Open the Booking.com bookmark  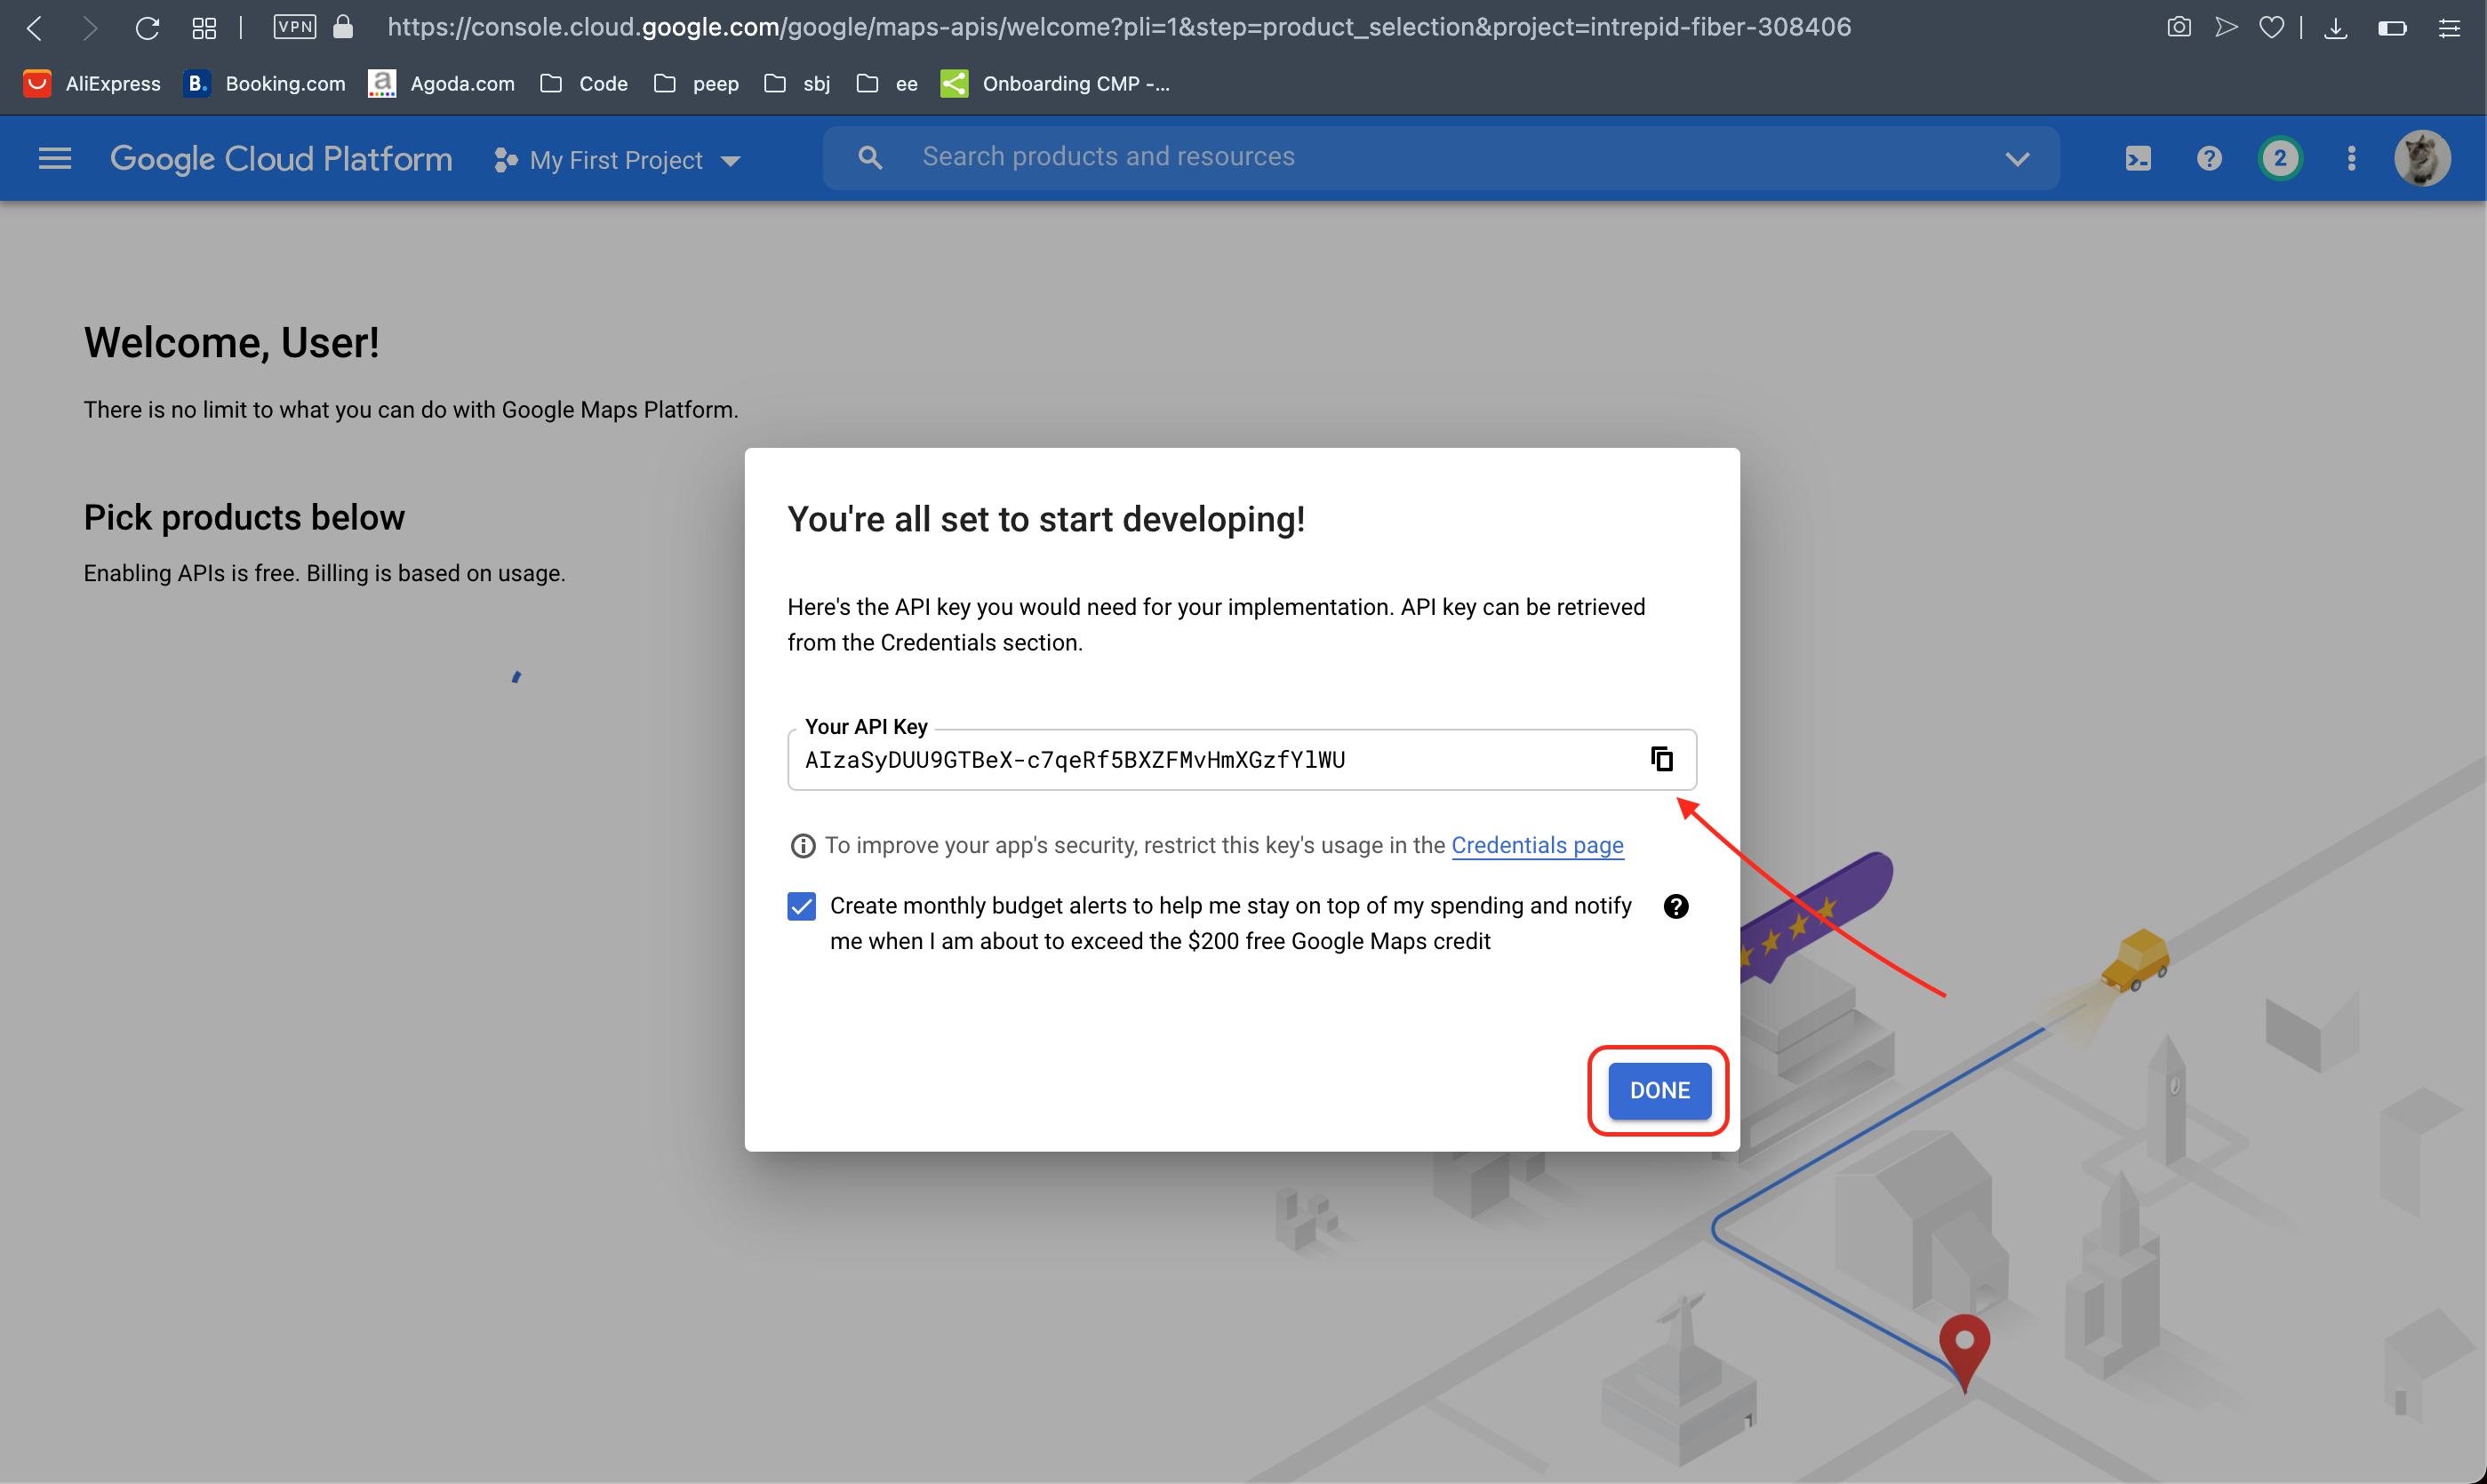pos(265,84)
